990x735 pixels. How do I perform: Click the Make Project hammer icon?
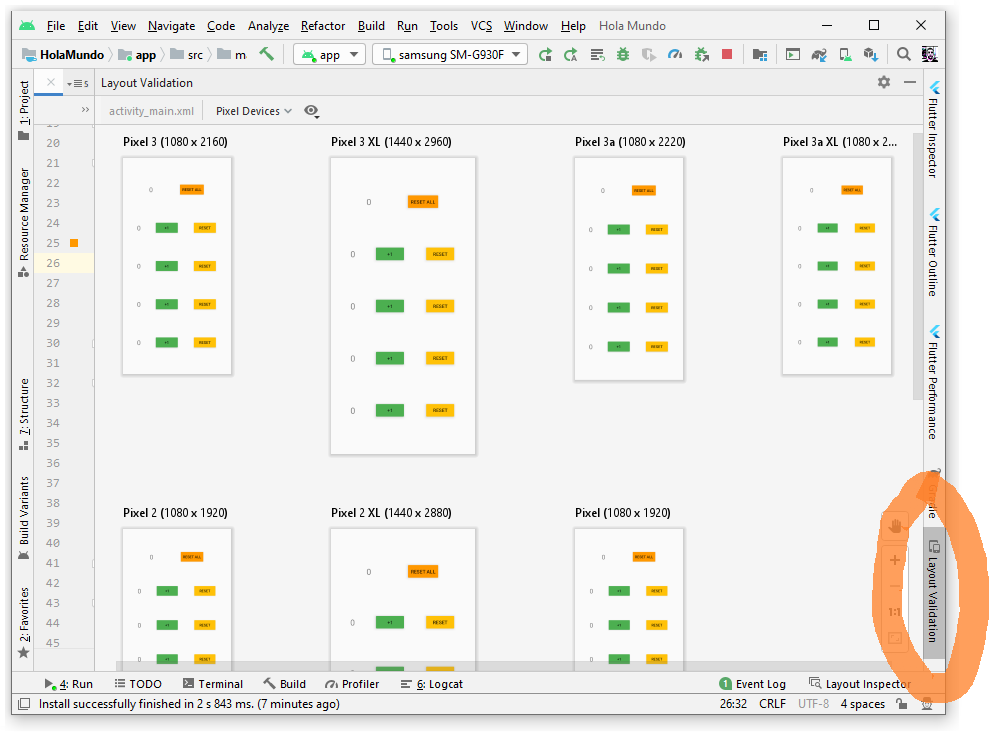click(266, 54)
